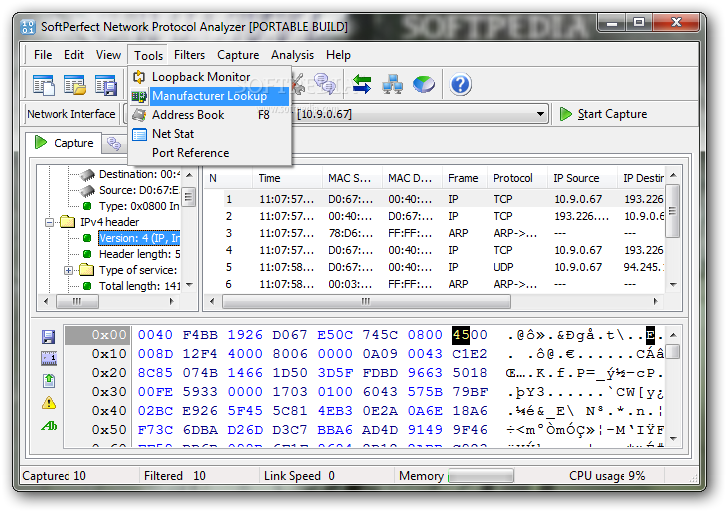The image size is (727, 512).
Task: Open the Analysis menu
Action: (x=292, y=55)
